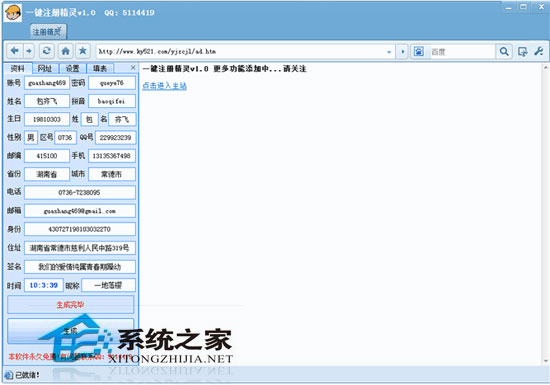Switch to the 填表 tab
The image size is (550, 385).
(100, 68)
